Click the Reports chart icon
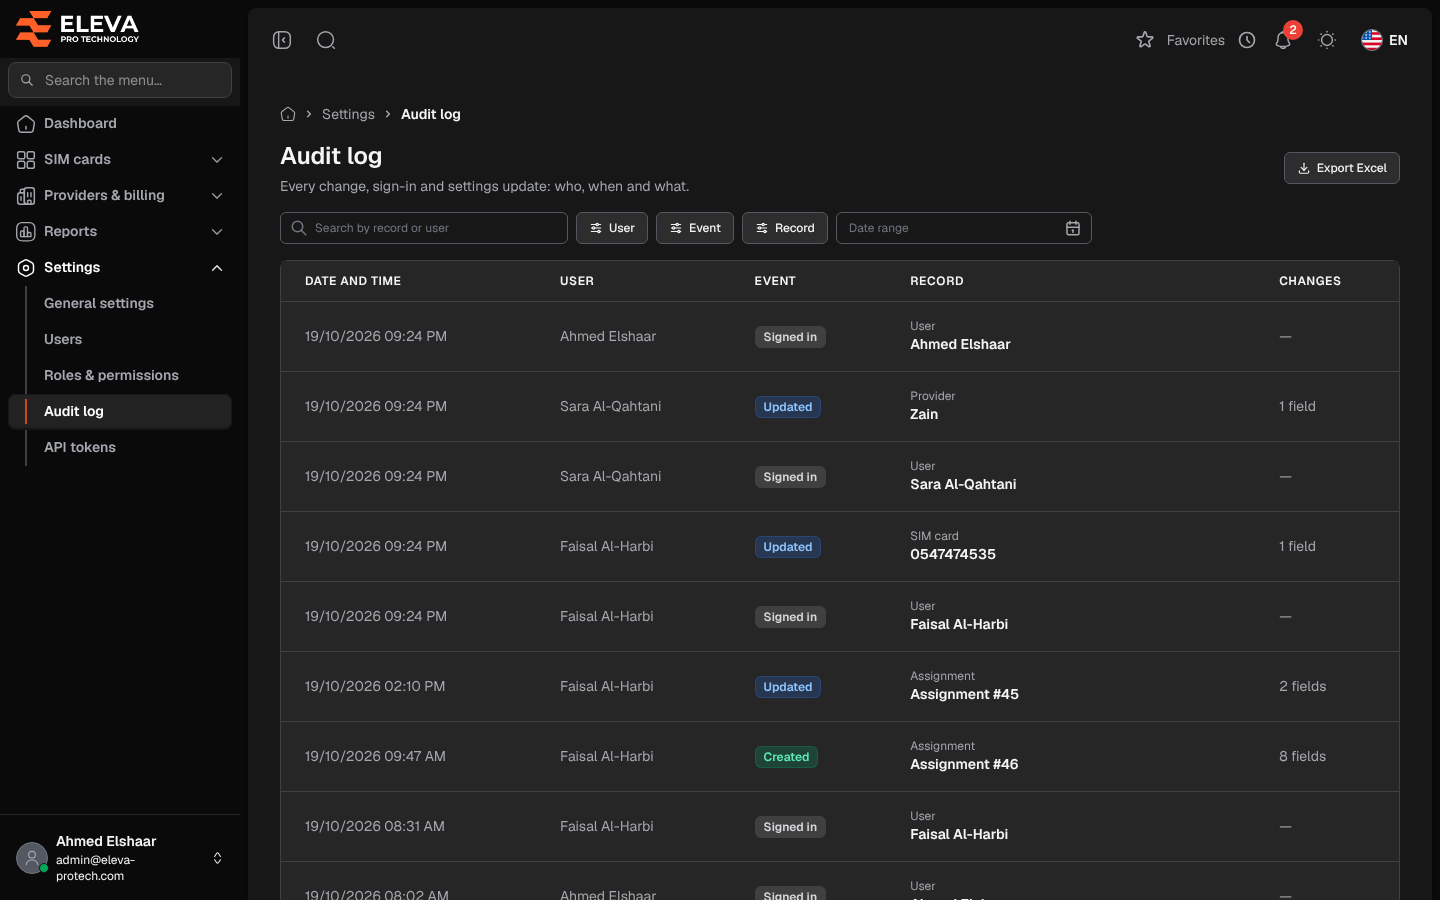The width and height of the screenshot is (1440, 900). pos(26,232)
